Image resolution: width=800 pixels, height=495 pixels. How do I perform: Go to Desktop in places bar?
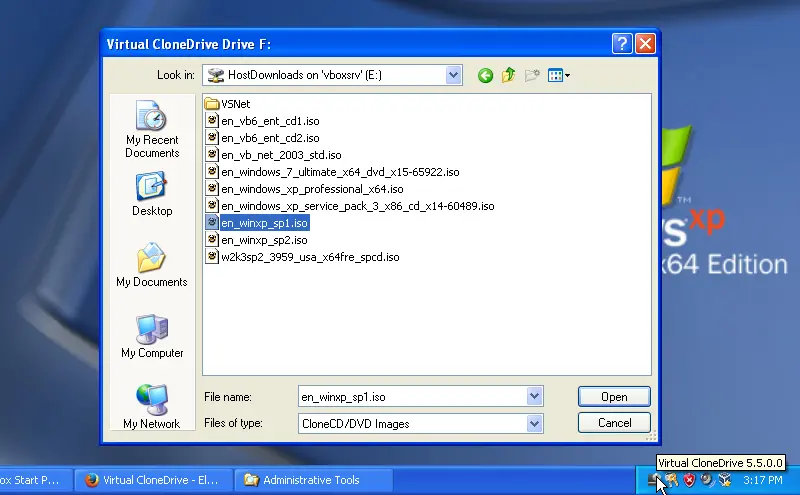[x=152, y=194]
